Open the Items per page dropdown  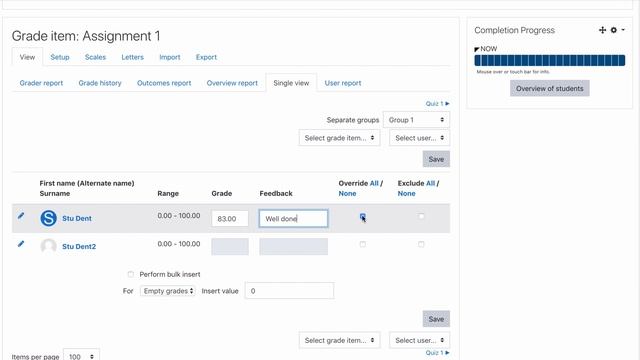(81, 356)
